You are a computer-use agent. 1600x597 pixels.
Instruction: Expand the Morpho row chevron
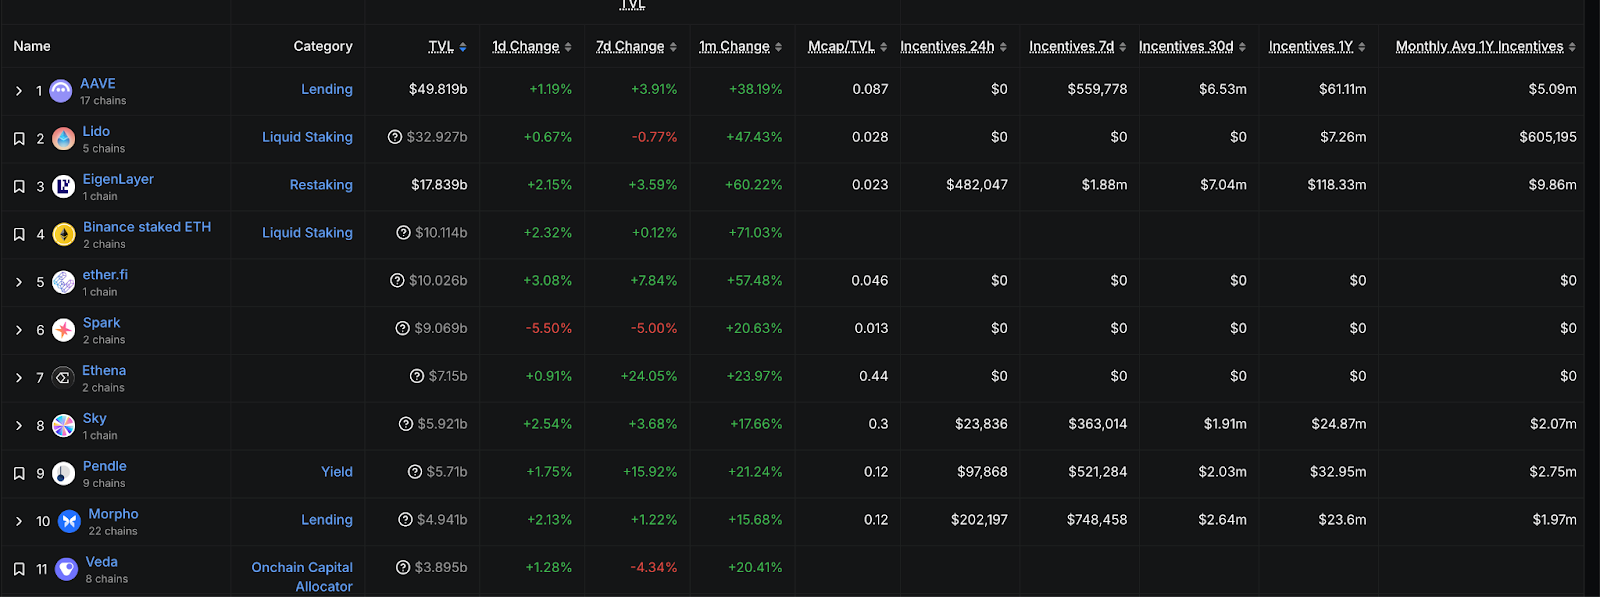click(x=19, y=521)
